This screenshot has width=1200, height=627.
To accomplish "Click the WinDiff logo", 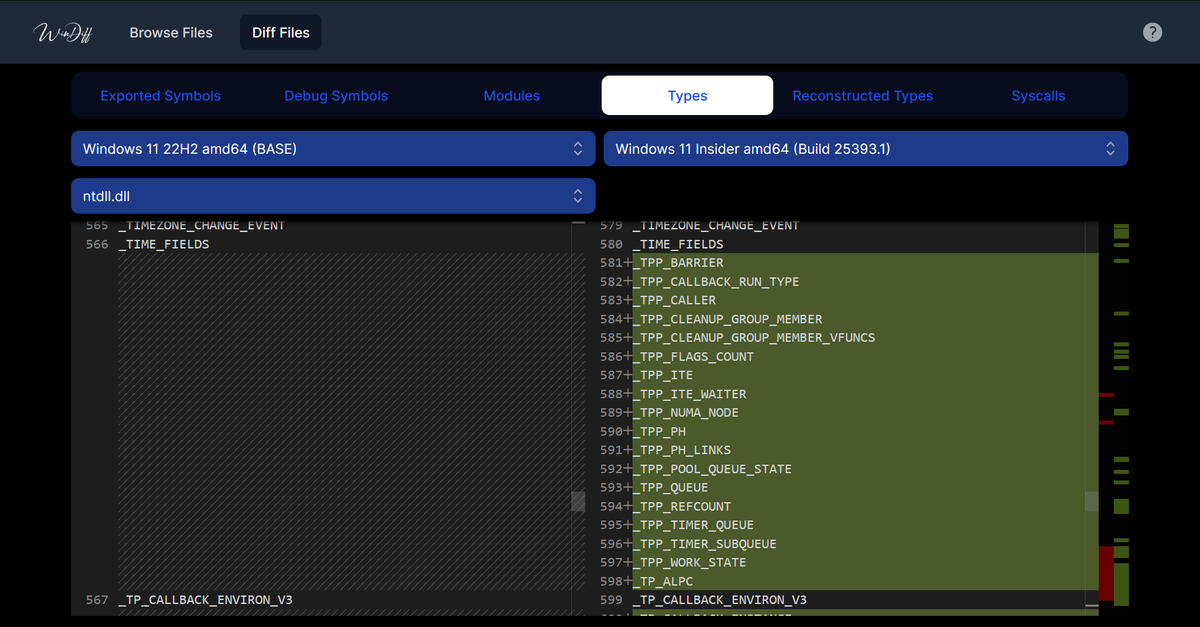I will point(61,32).
